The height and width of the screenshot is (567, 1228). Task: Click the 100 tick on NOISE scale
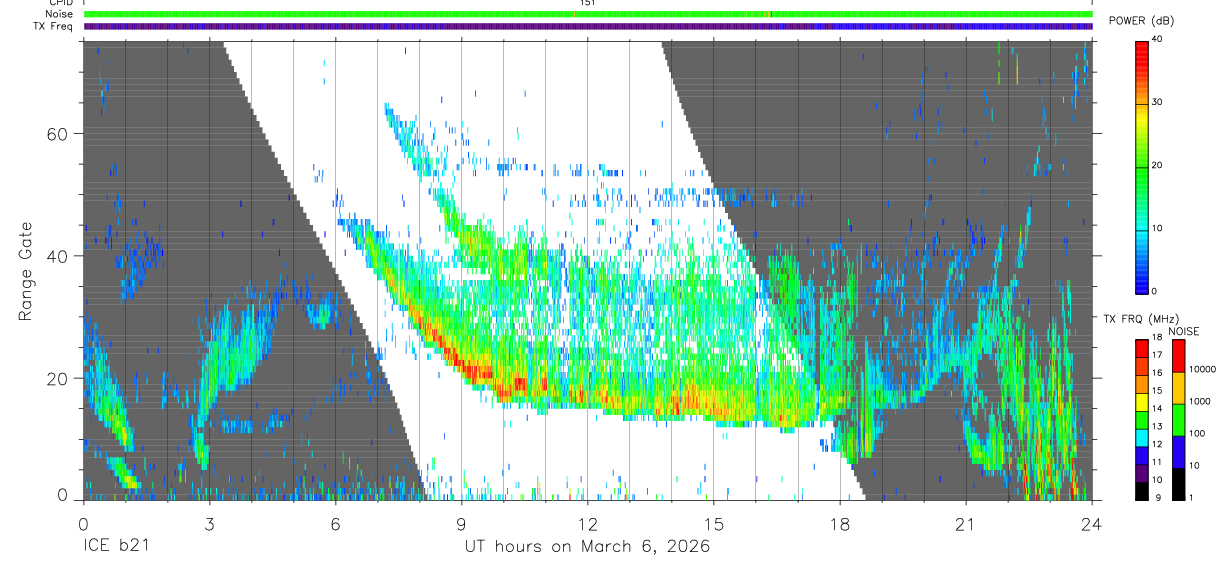coord(1198,433)
